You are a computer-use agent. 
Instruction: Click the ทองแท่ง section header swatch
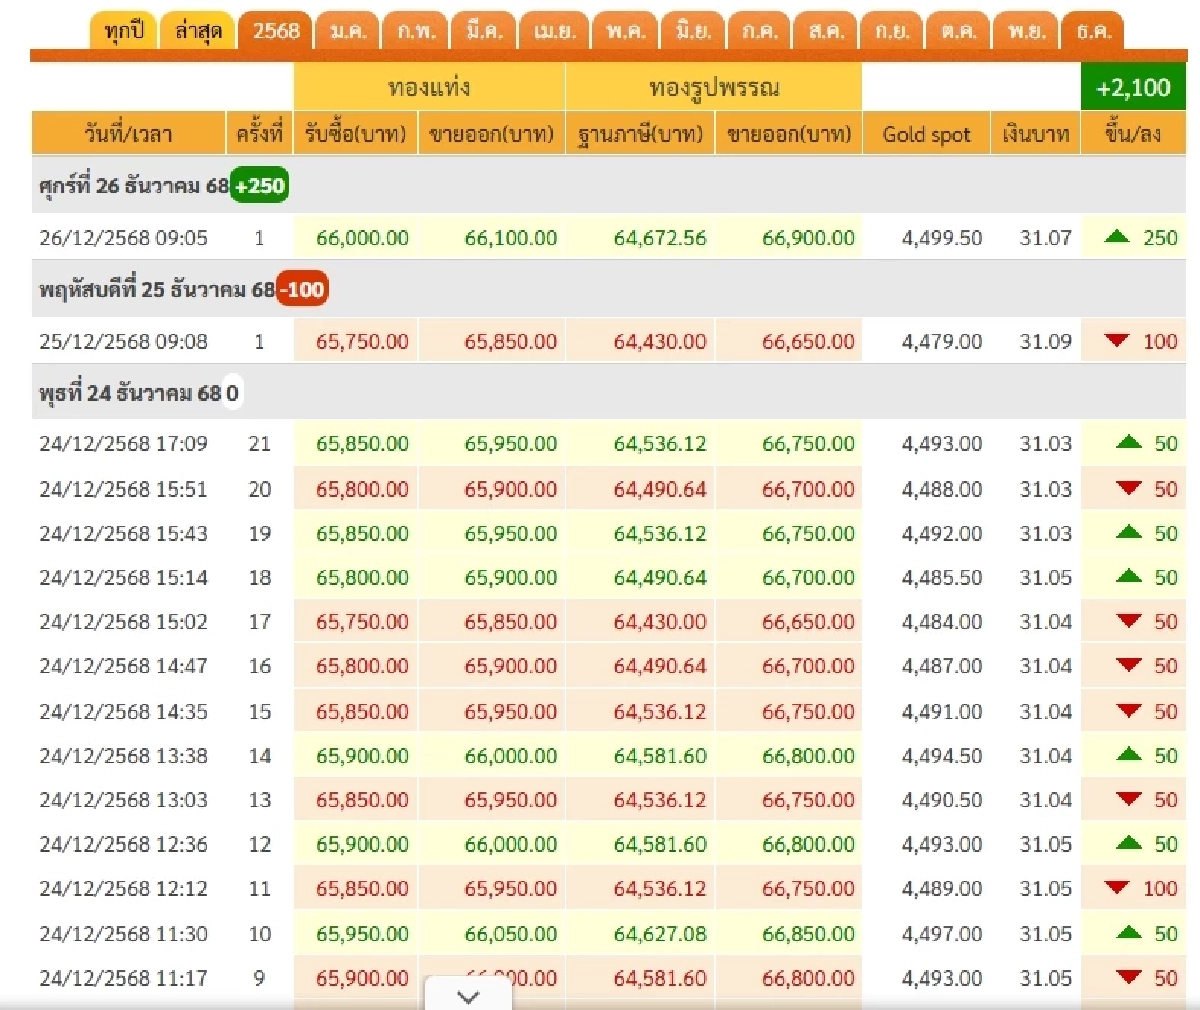tap(428, 88)
